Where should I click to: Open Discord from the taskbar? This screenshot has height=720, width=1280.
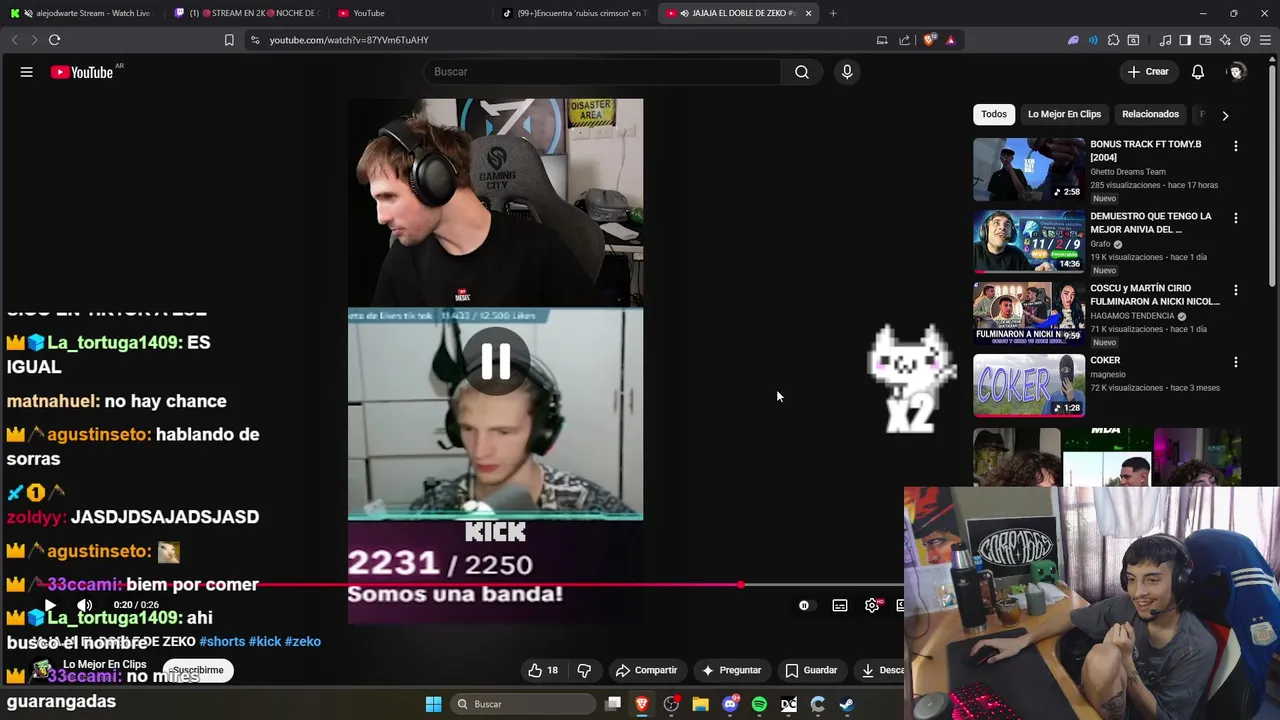click(730, 704)
